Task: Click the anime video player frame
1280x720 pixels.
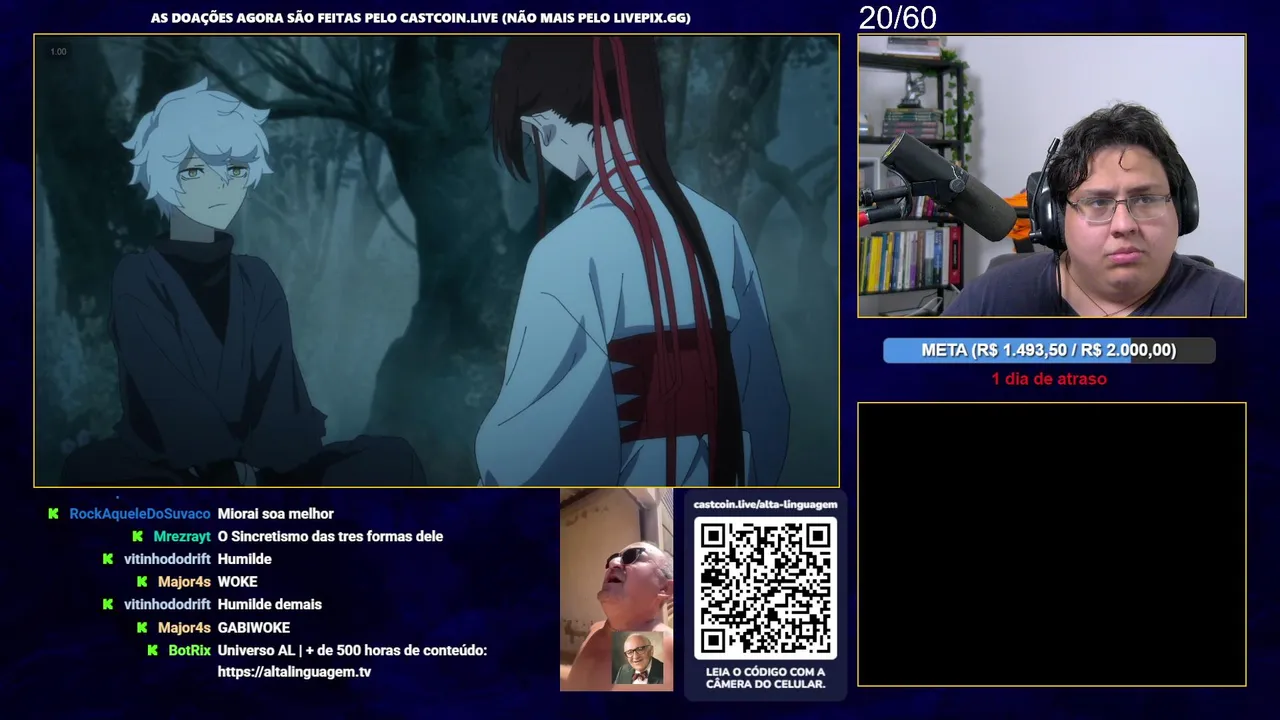Action: click(436, 261)
